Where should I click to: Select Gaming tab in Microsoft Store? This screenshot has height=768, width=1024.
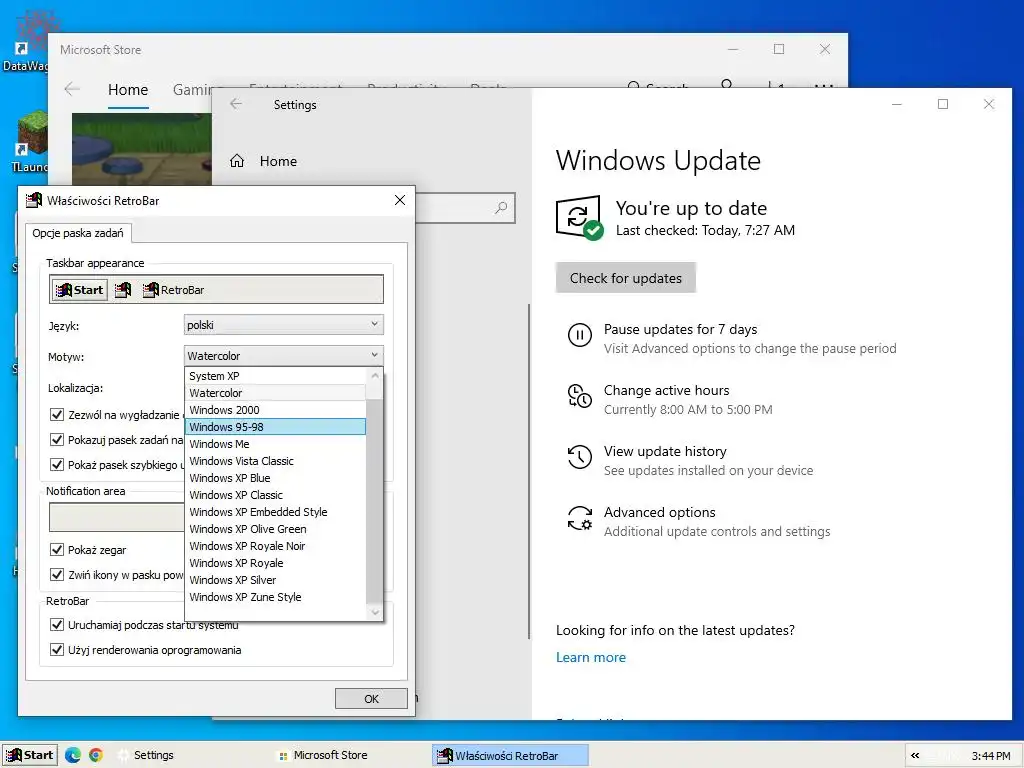197,89
